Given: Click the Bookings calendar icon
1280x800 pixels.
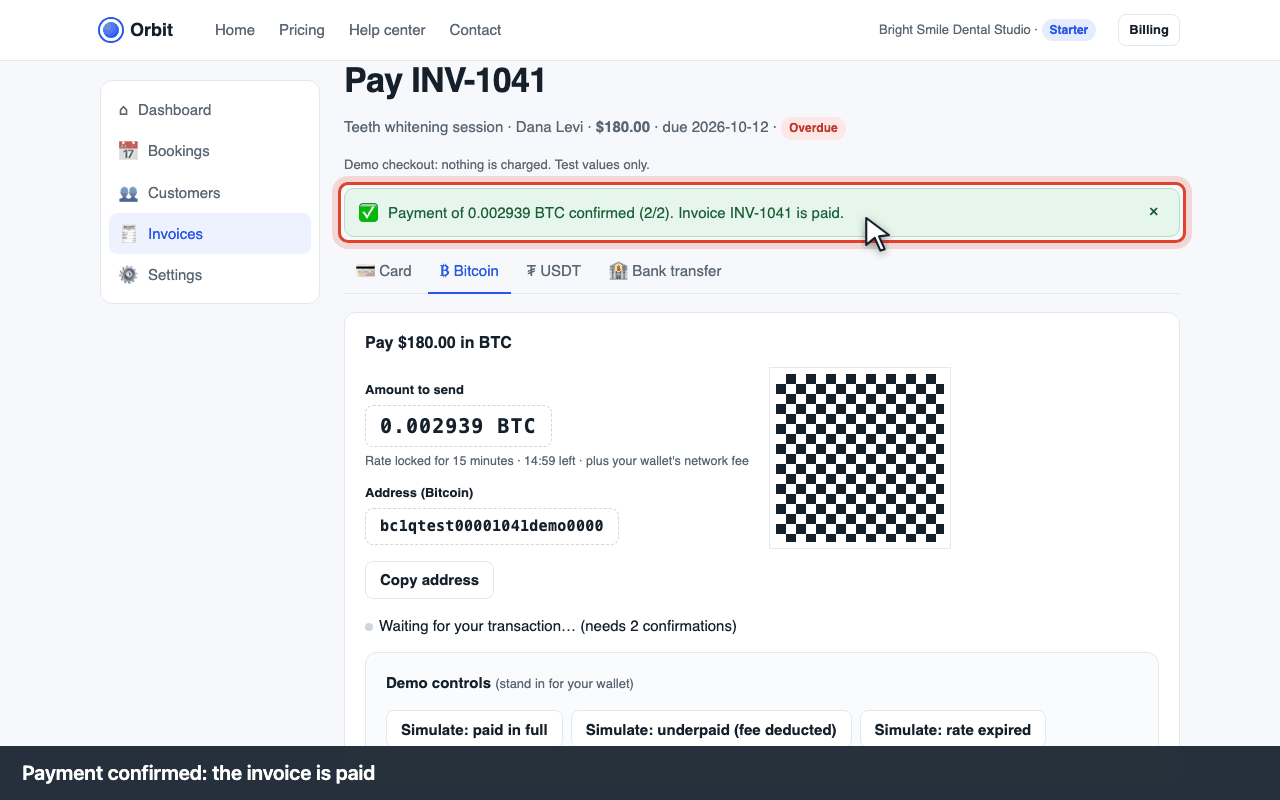Looking at the screenshot, I should [x=128, y=151].
